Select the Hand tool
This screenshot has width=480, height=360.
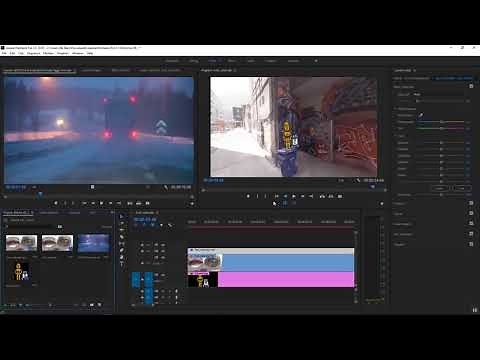pos(122,257)
